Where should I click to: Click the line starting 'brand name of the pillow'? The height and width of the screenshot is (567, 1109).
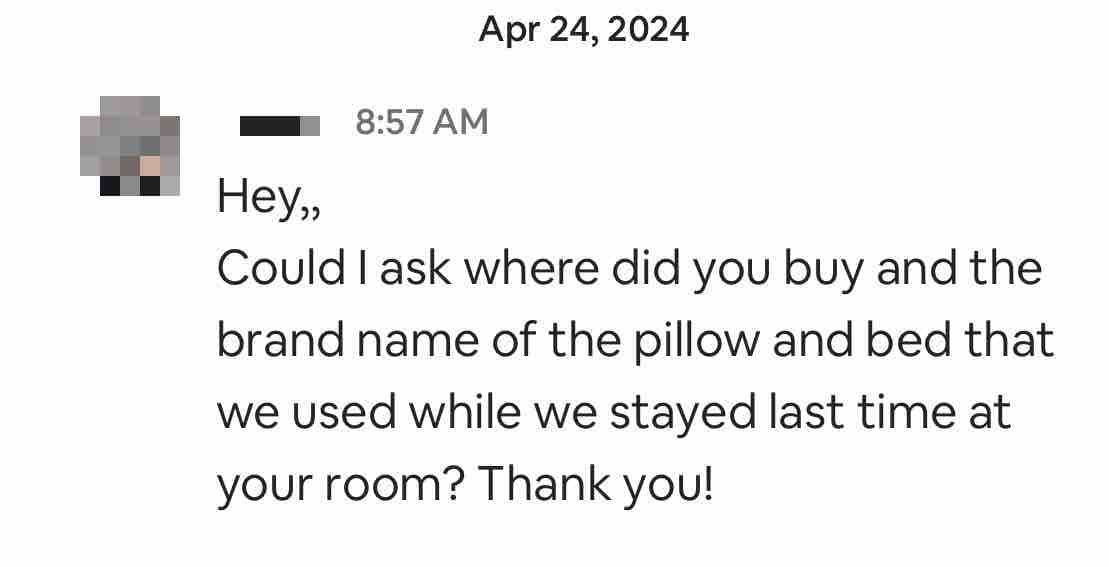tap(635, 341)
